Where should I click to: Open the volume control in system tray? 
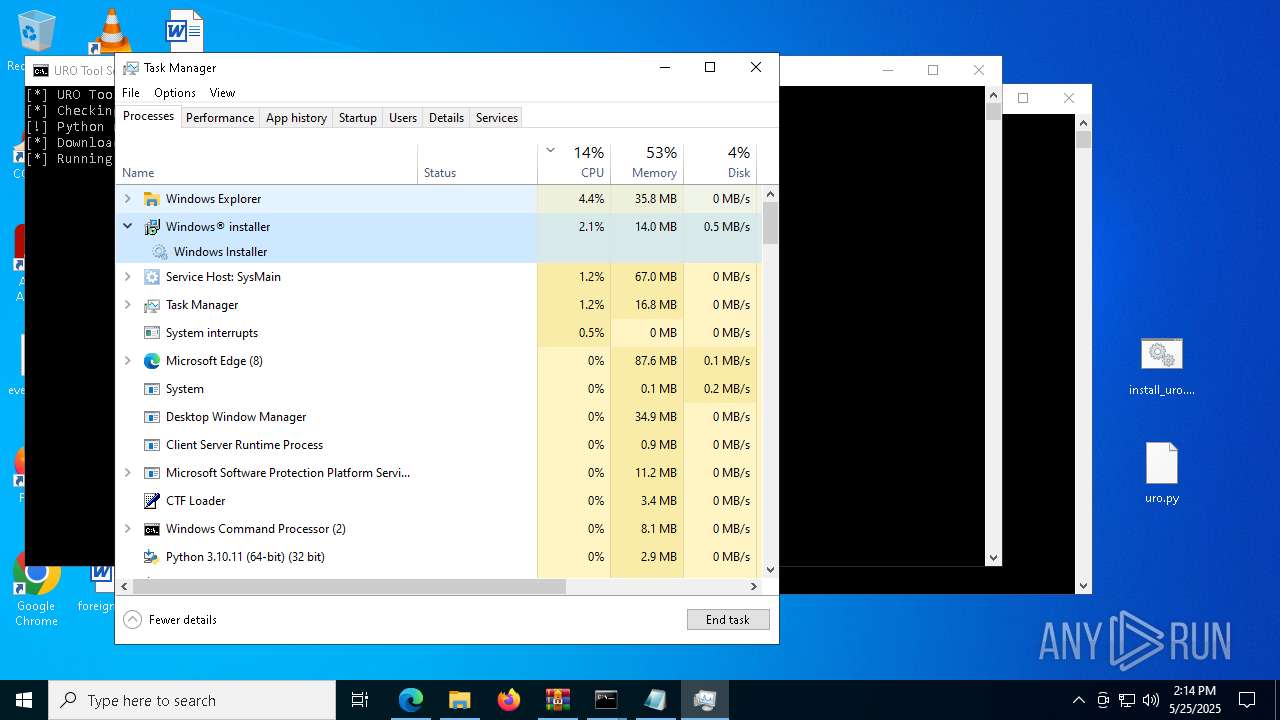point(1151,700)
